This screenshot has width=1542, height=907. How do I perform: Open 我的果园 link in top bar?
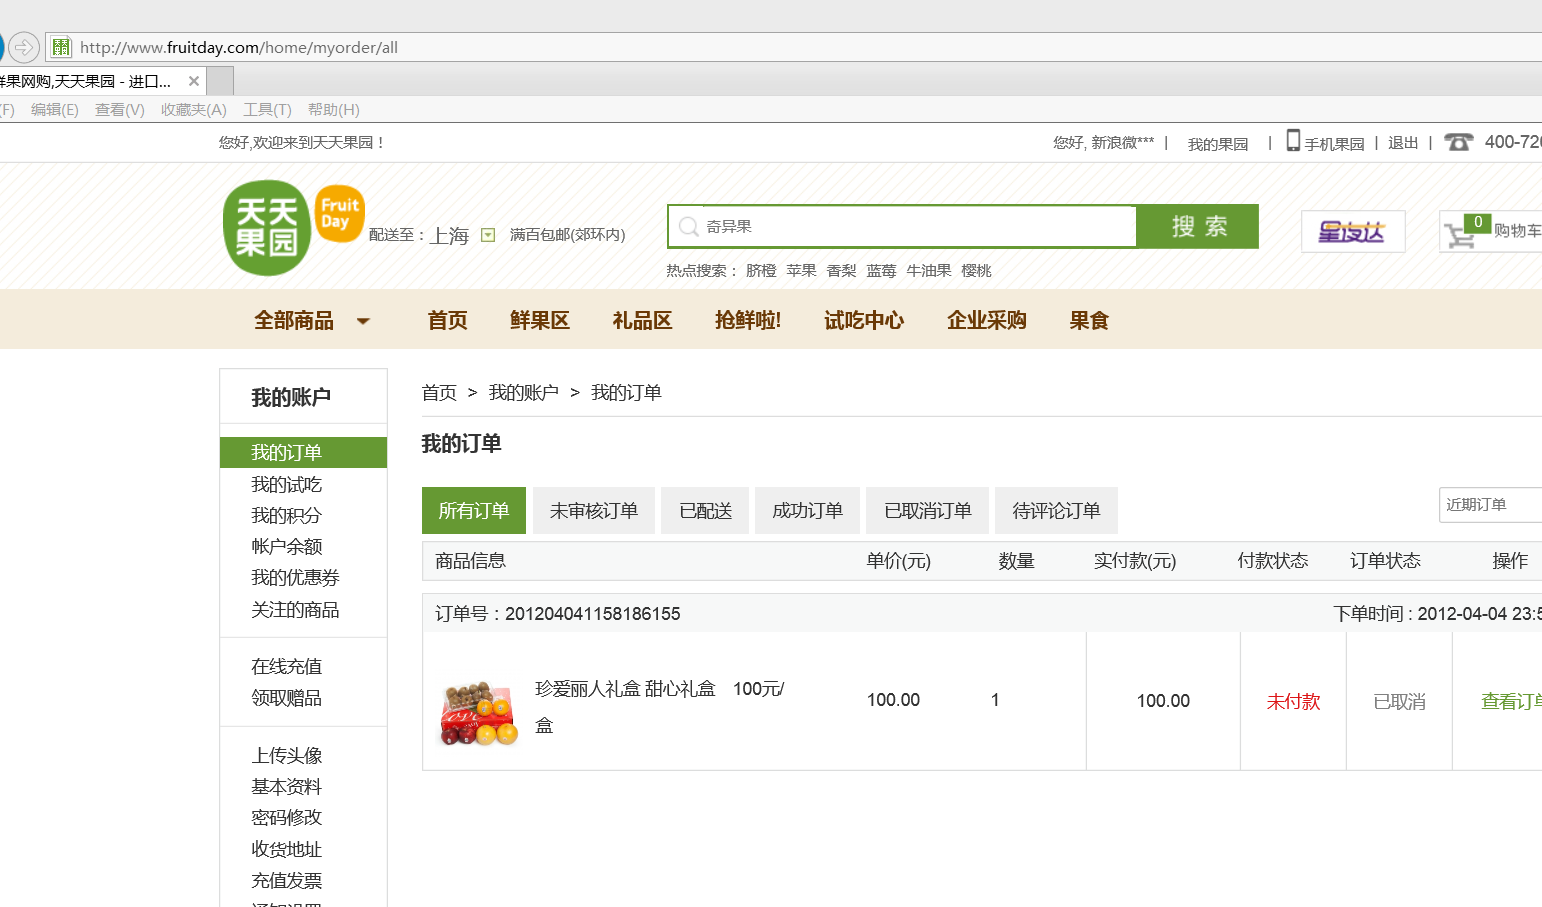[x=1218, y=144]
